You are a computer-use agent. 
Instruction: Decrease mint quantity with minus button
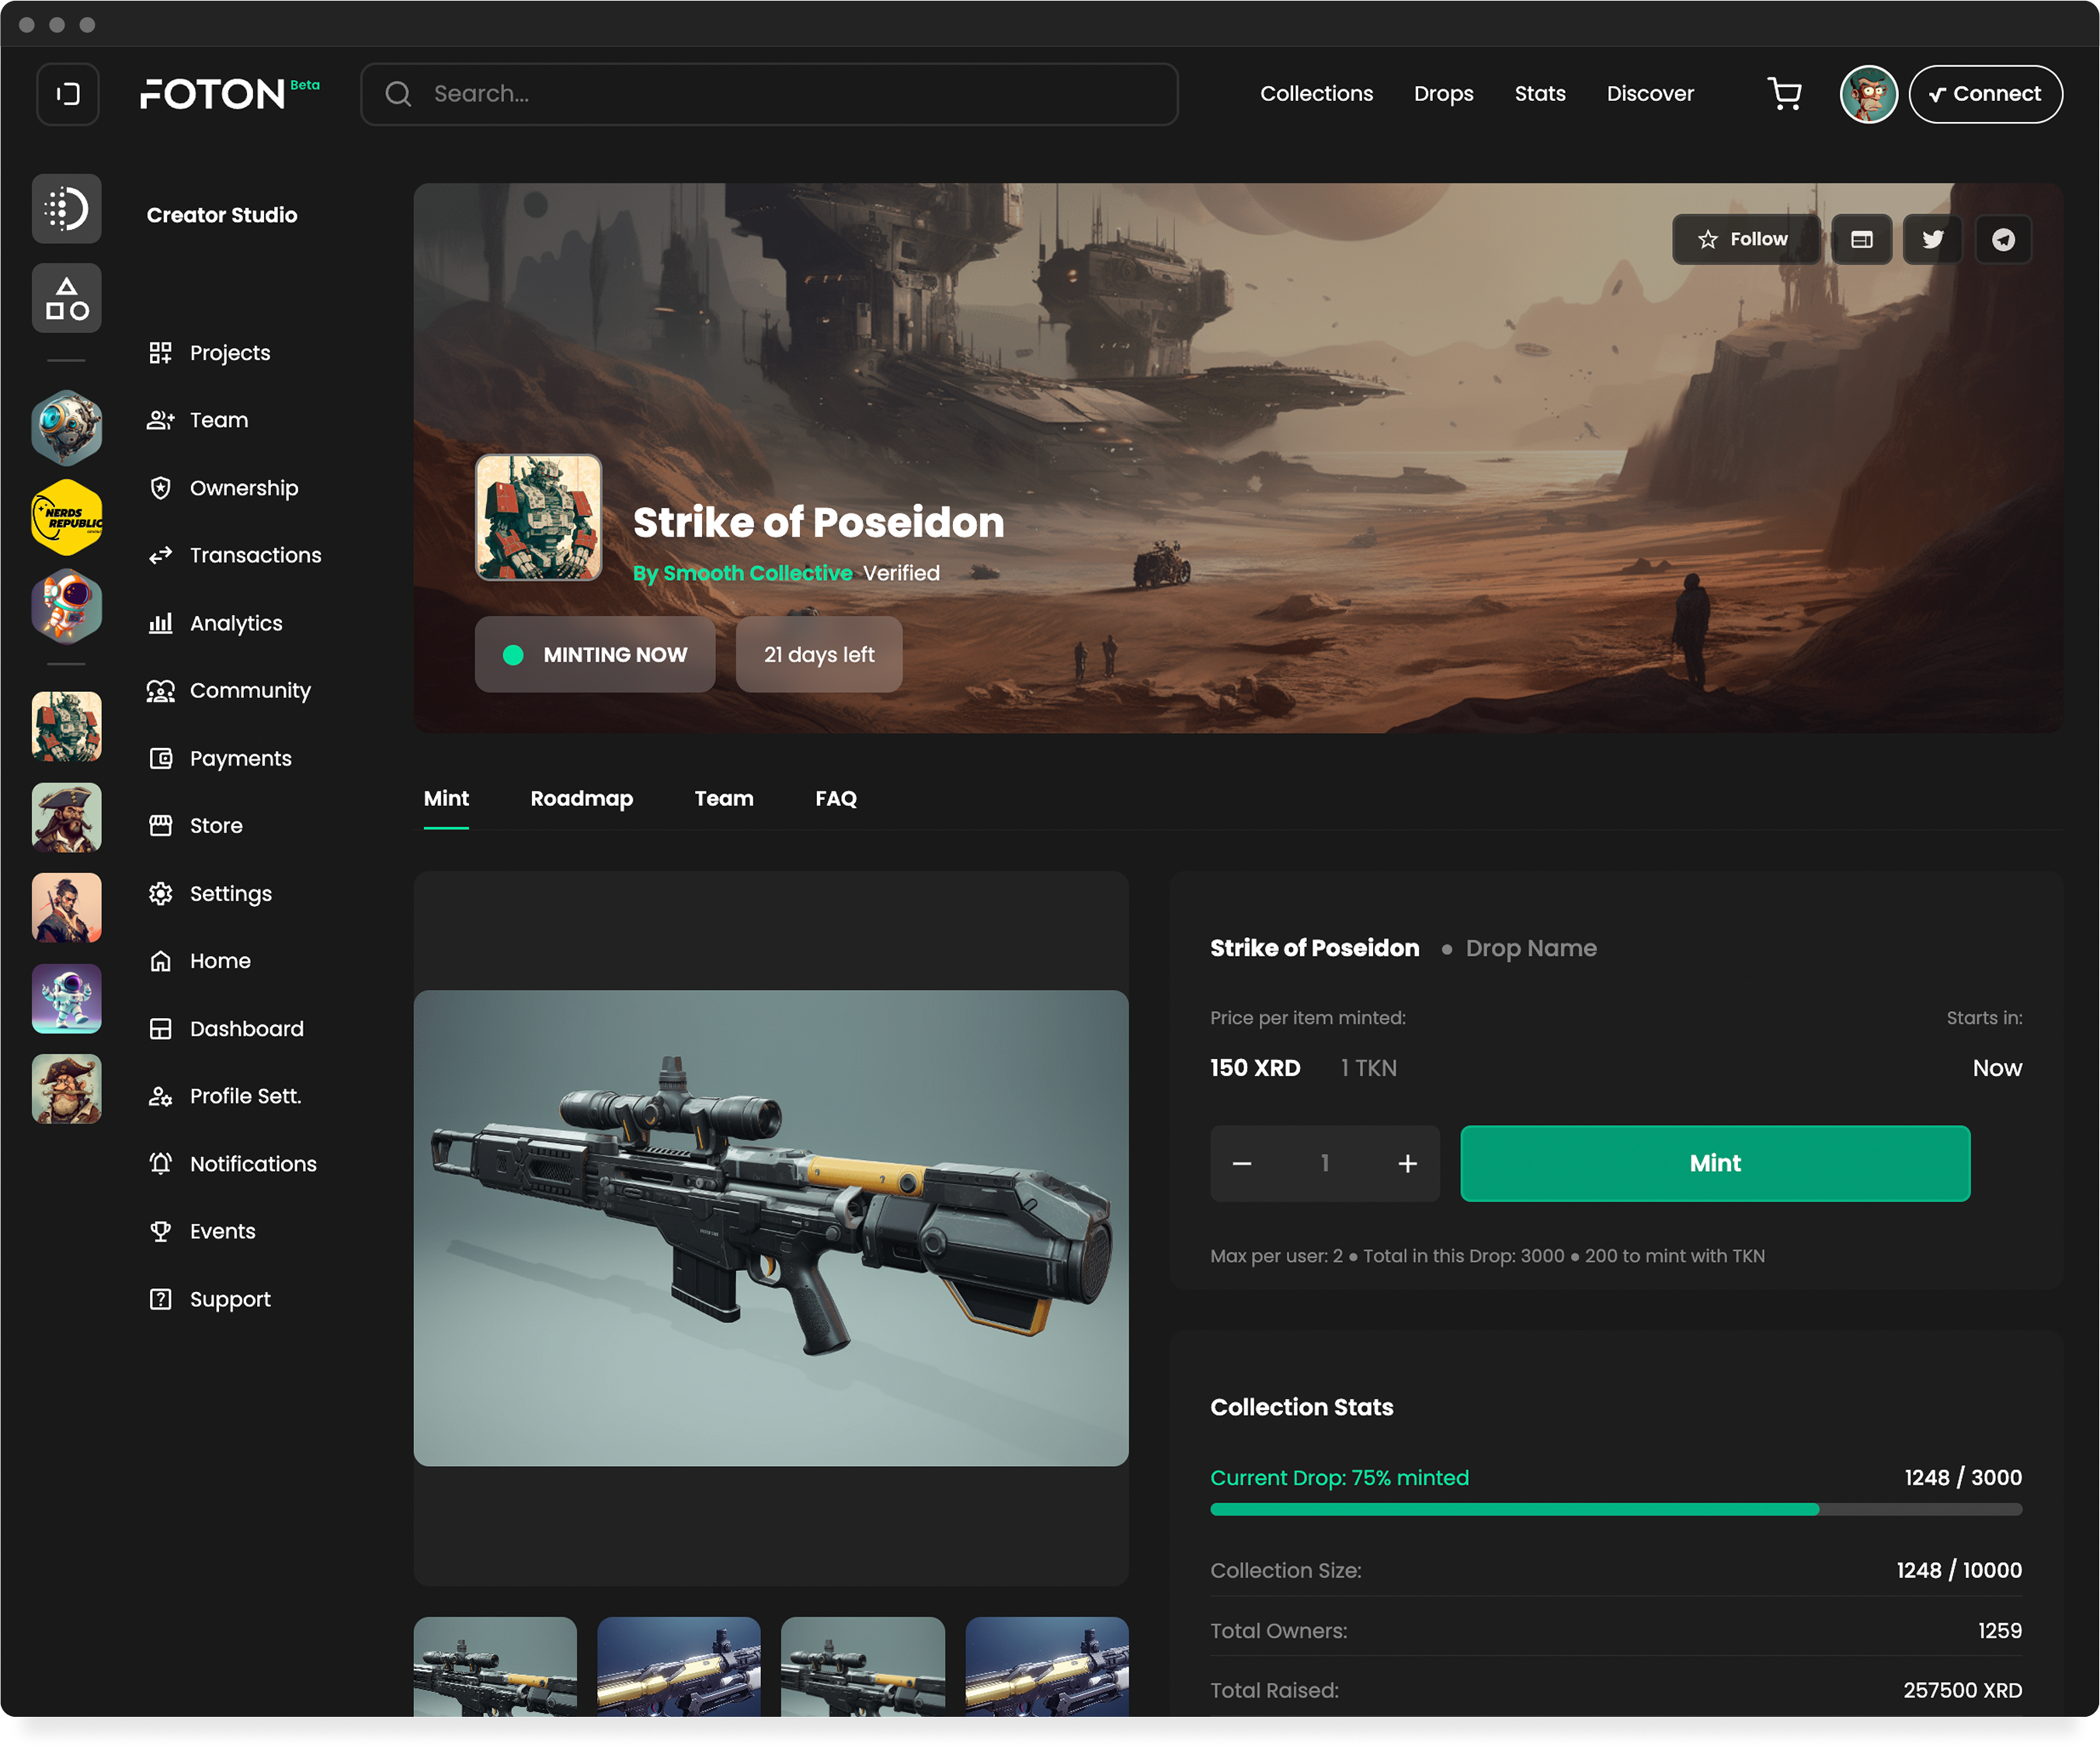click(1242, 1163)
